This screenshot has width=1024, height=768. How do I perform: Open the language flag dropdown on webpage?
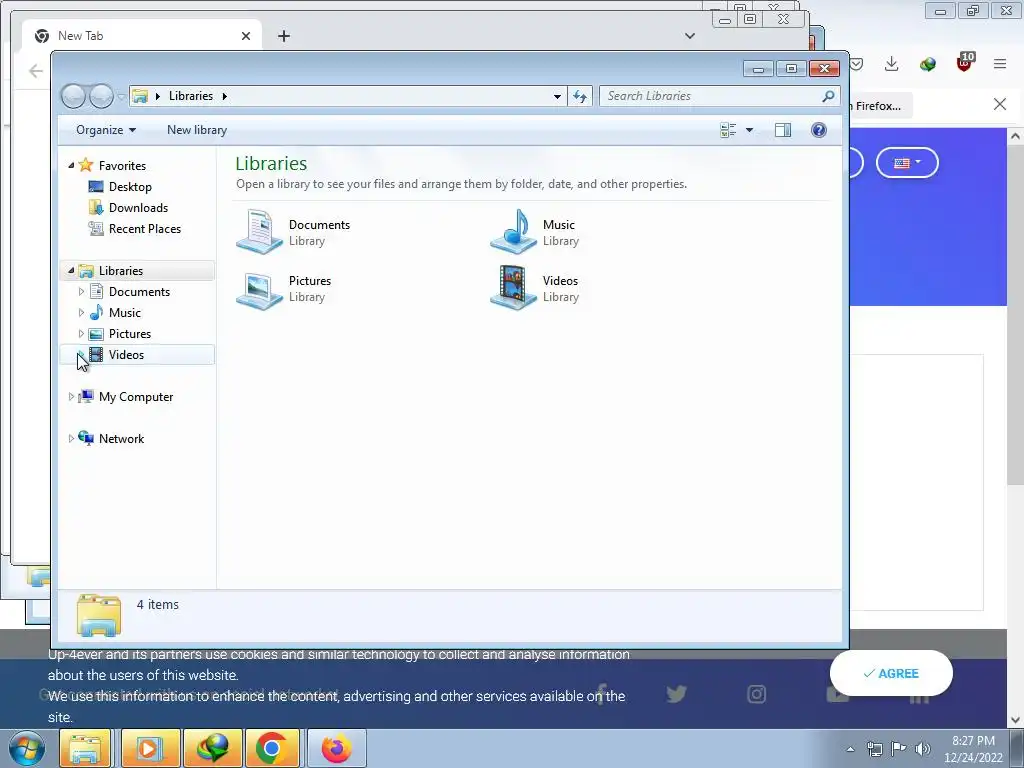pyautogui.click(x=907, y=163)
